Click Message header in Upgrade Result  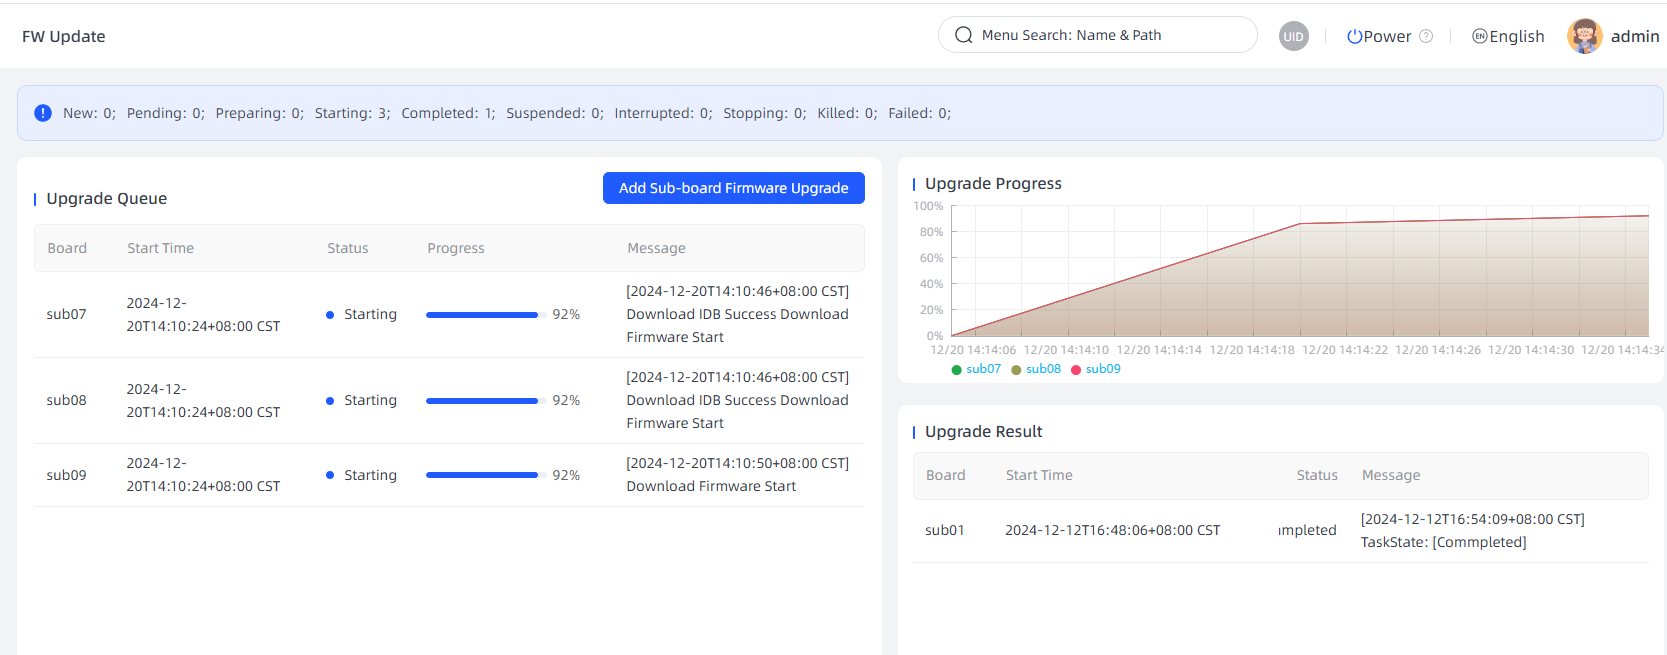1391,475
